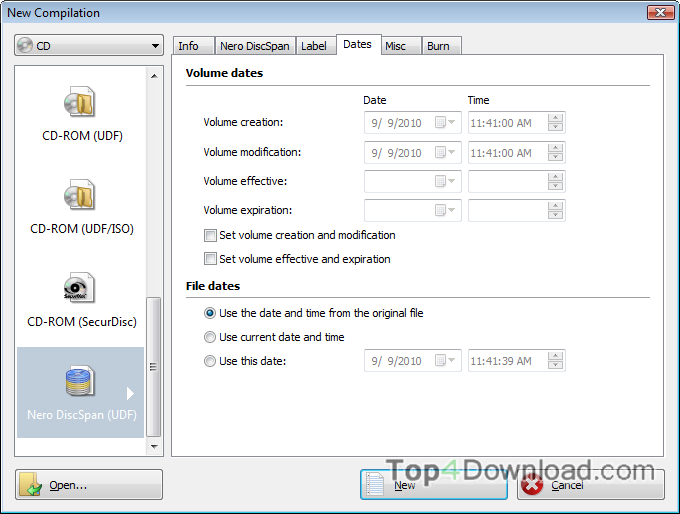Open calendar for Volume effective date
Viewport: 680px width, 514px height.
445,181
